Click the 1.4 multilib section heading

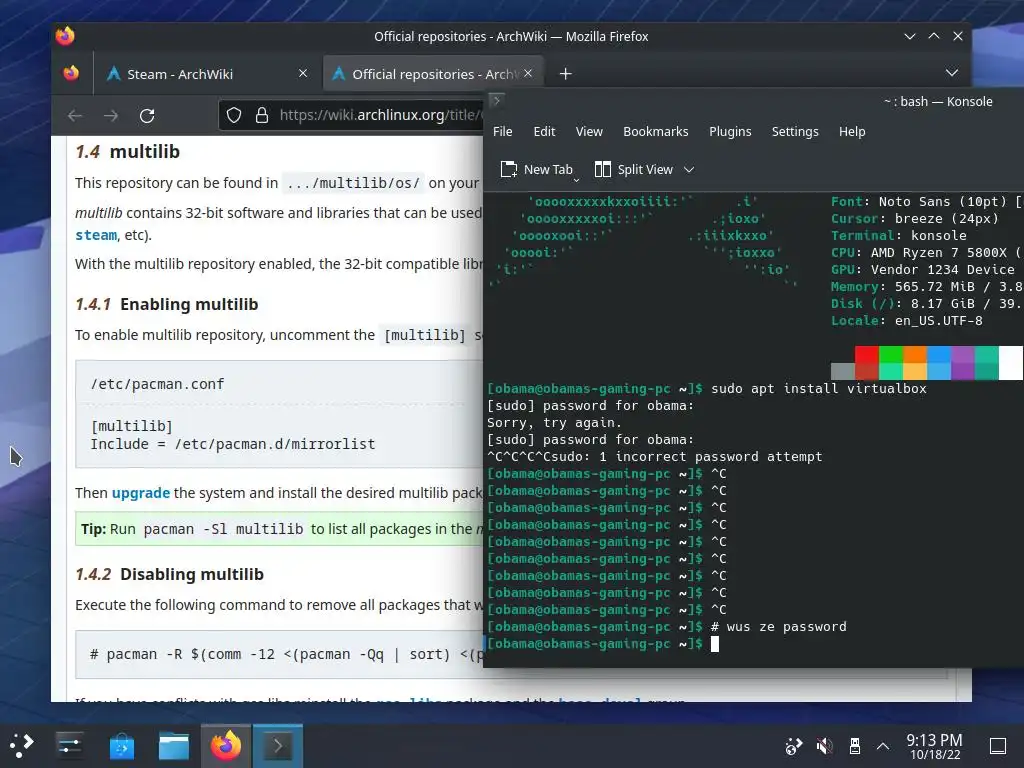(127, 152)
